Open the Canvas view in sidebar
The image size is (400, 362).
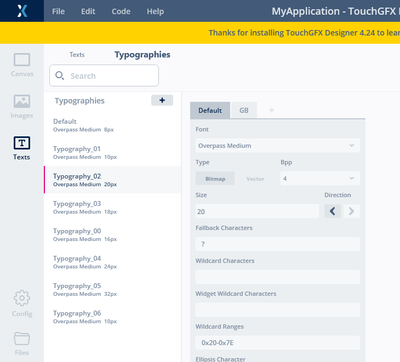22,65
